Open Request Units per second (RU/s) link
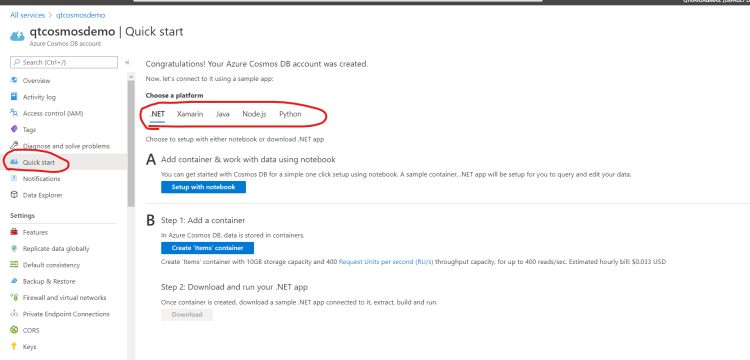The image size is (750, 360). click(386, 262)
